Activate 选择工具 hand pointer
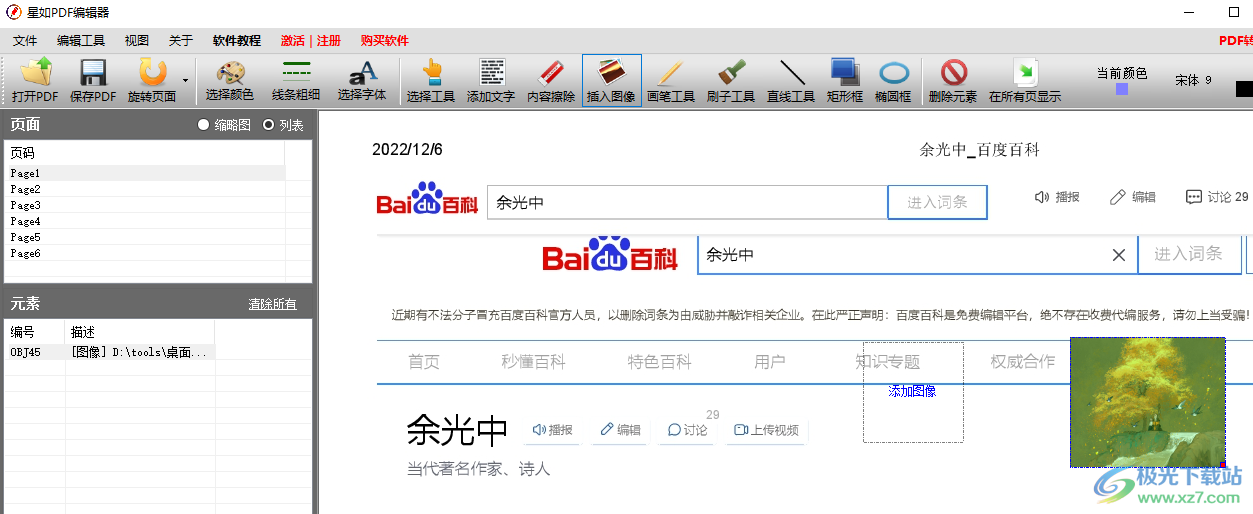The image size is (1253, 514). point(431,80)
